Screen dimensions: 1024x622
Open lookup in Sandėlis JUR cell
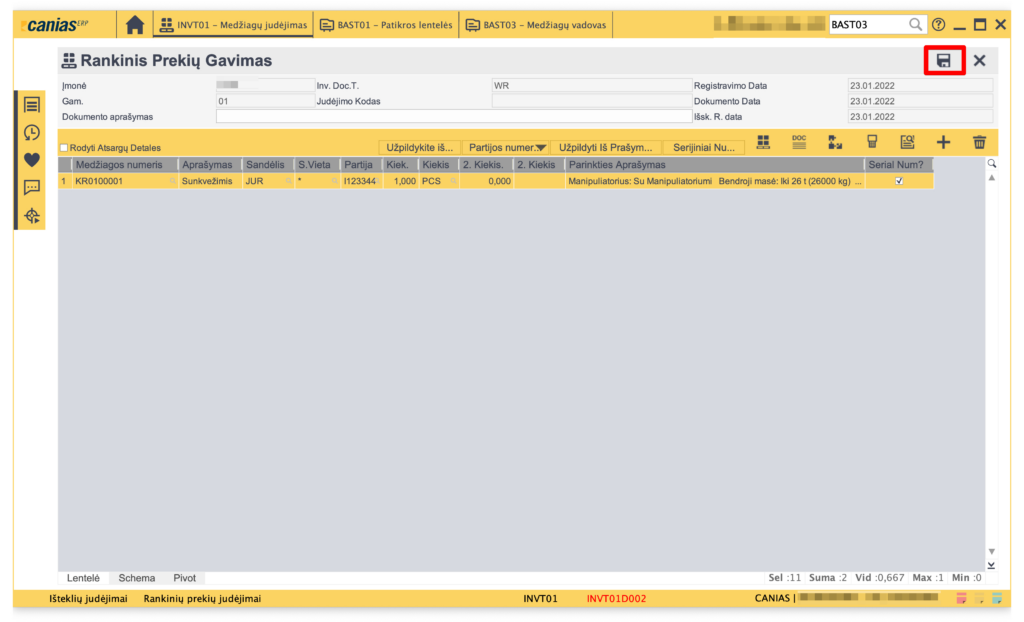(x=288, y=181)
